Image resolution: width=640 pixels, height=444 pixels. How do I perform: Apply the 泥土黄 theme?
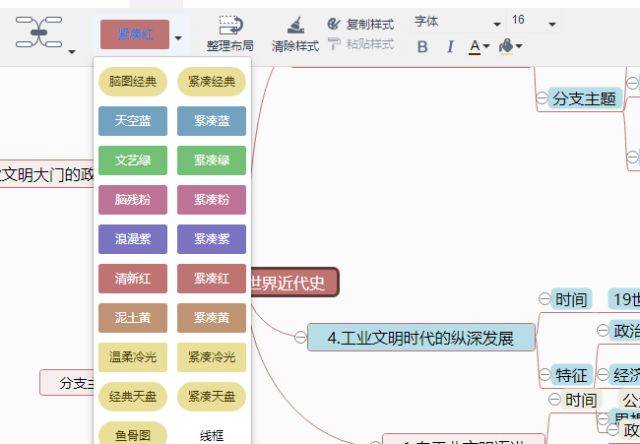[x=133, y=318]
